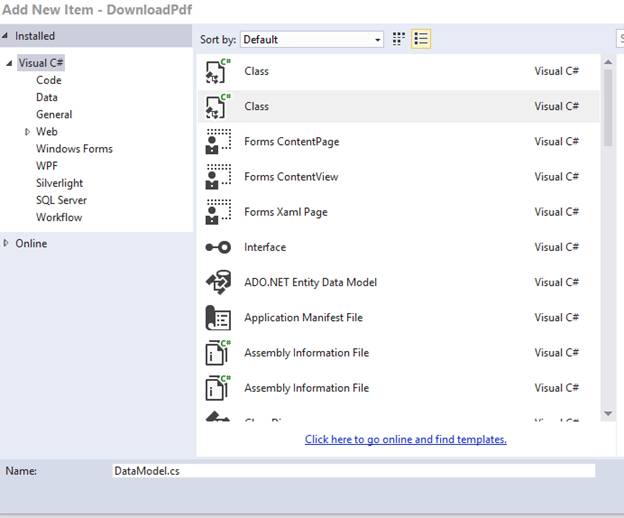
Task: Open the Sort by Default dropdown
Action: tap(311, 39)
